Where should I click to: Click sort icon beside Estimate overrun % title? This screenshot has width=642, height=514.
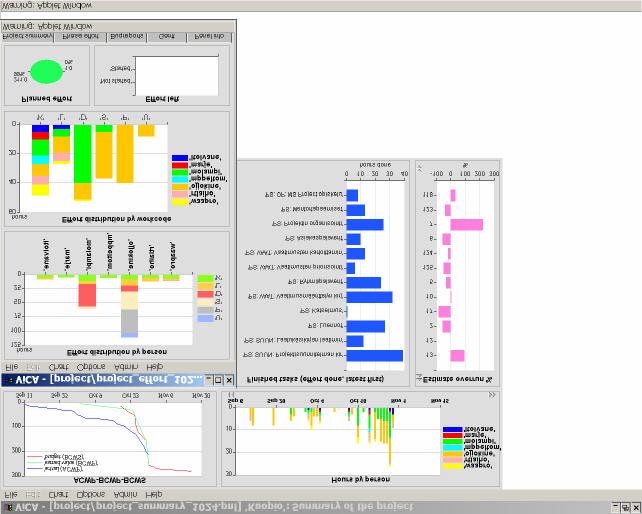click(x=419, y=378)
